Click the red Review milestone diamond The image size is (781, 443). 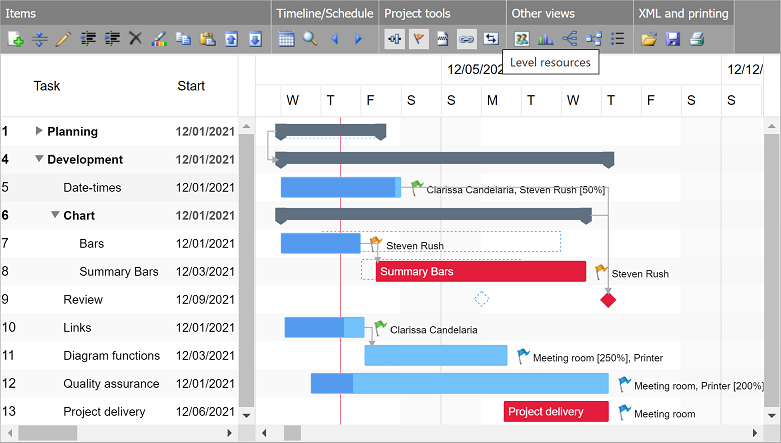tap(608, 300)
